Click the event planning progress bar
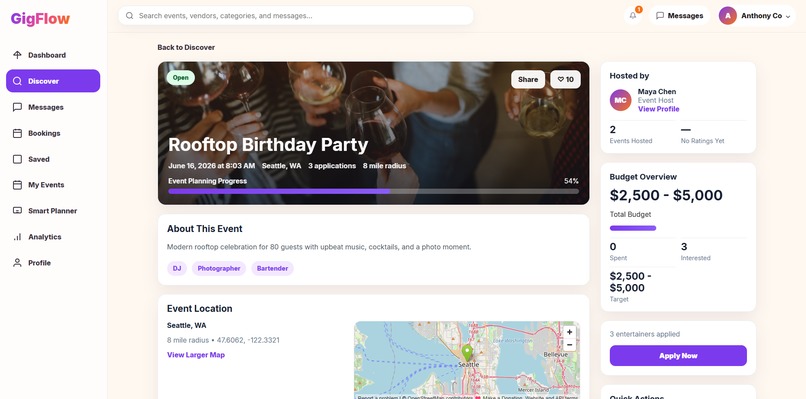 373,191
